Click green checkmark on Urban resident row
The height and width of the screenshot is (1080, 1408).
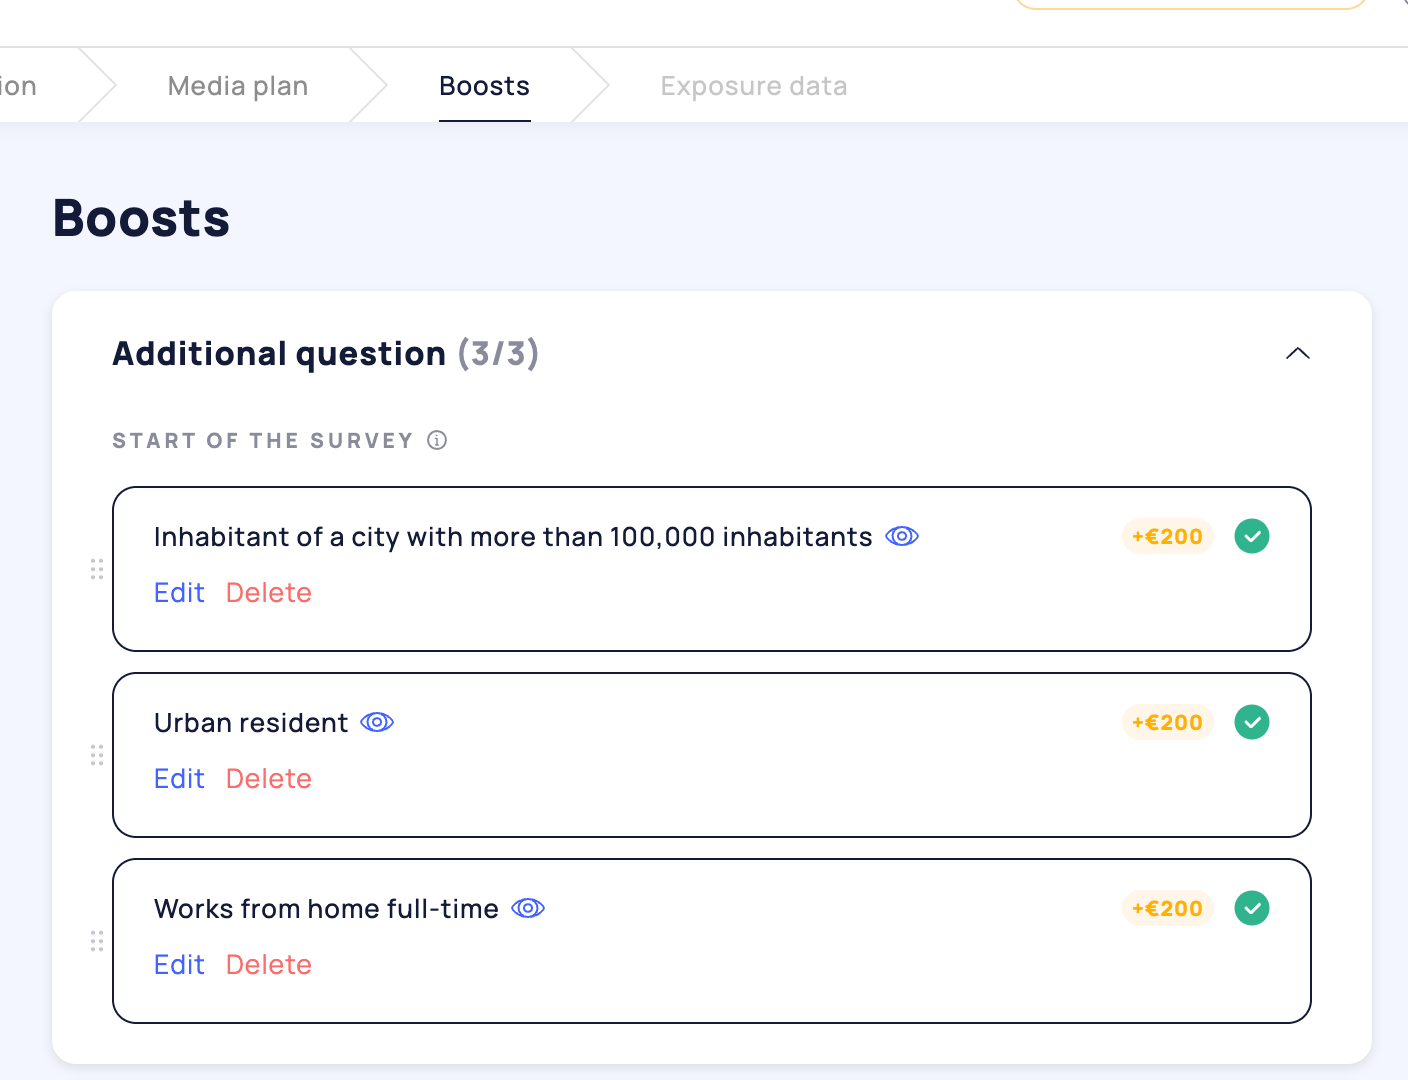click(x=1251, y=722)
